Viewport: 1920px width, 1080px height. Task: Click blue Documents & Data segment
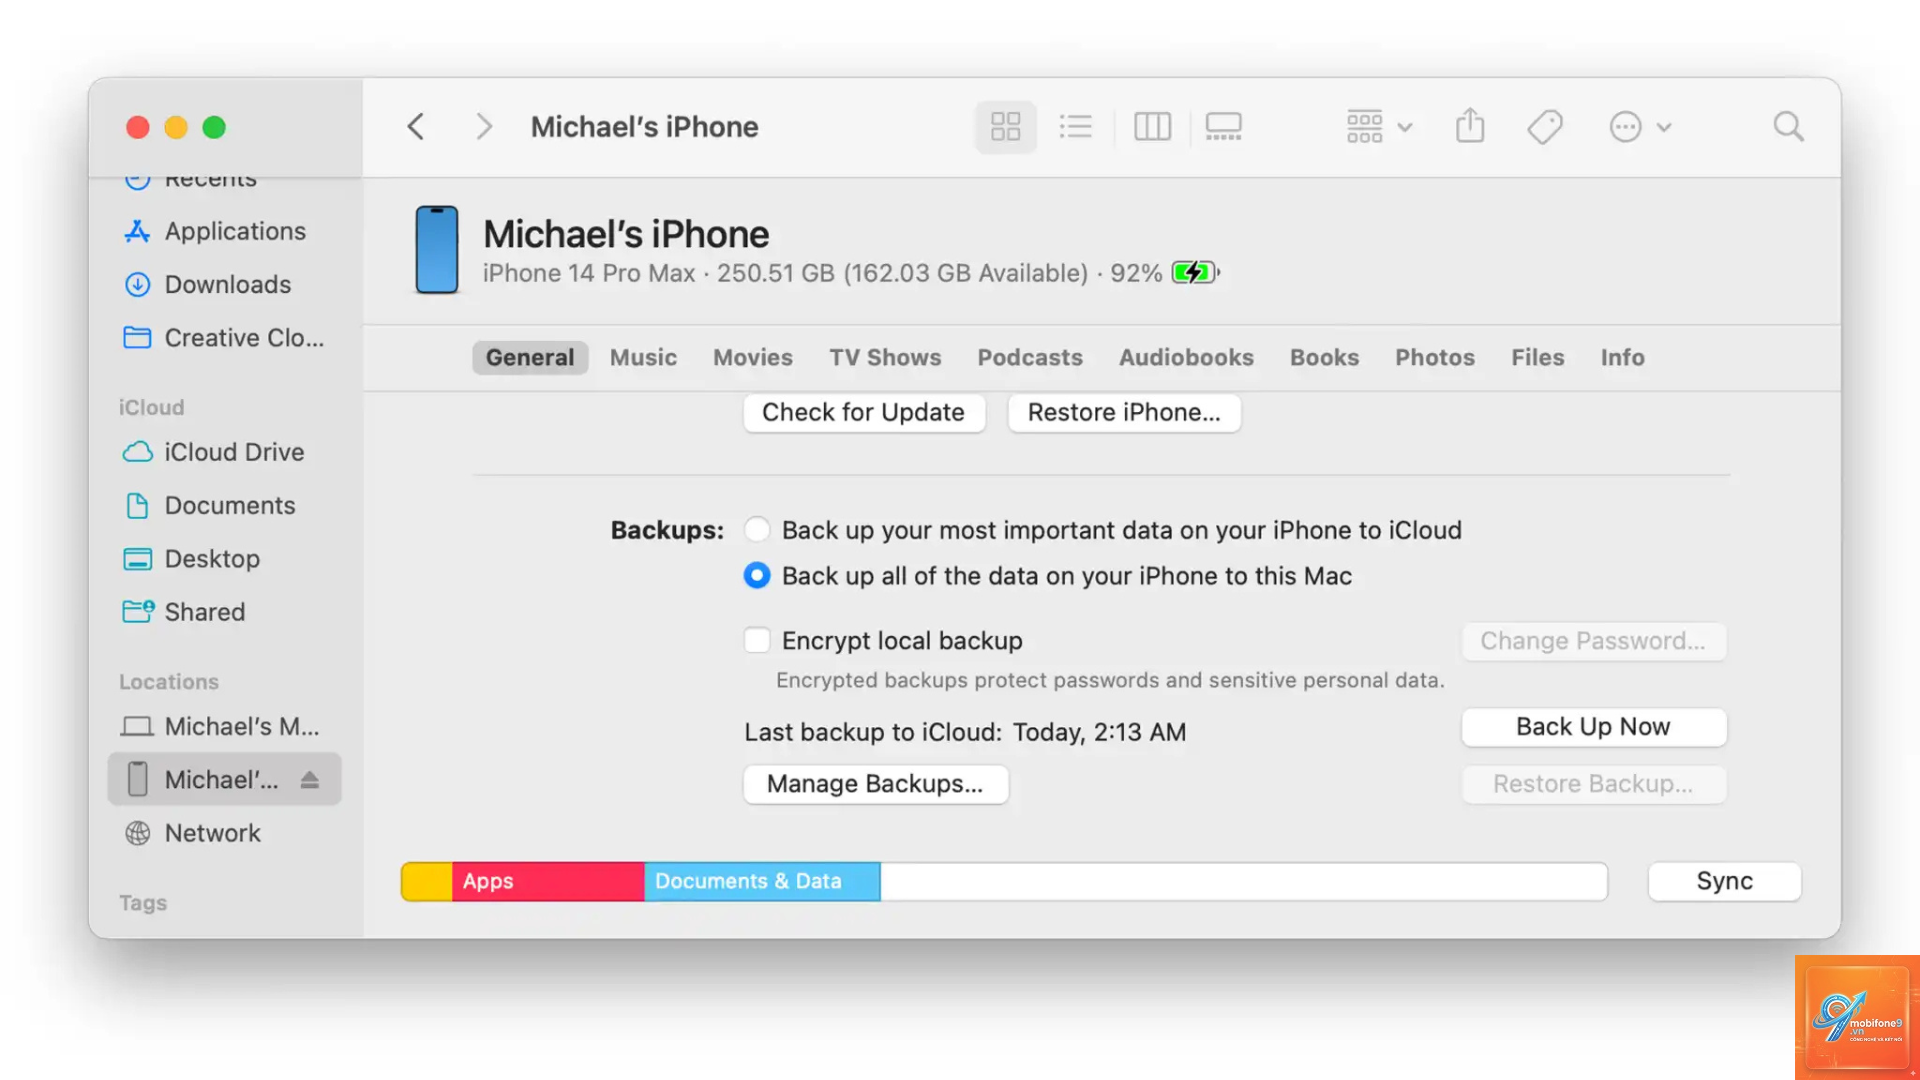pyautogui.click(x=762, y=881)
